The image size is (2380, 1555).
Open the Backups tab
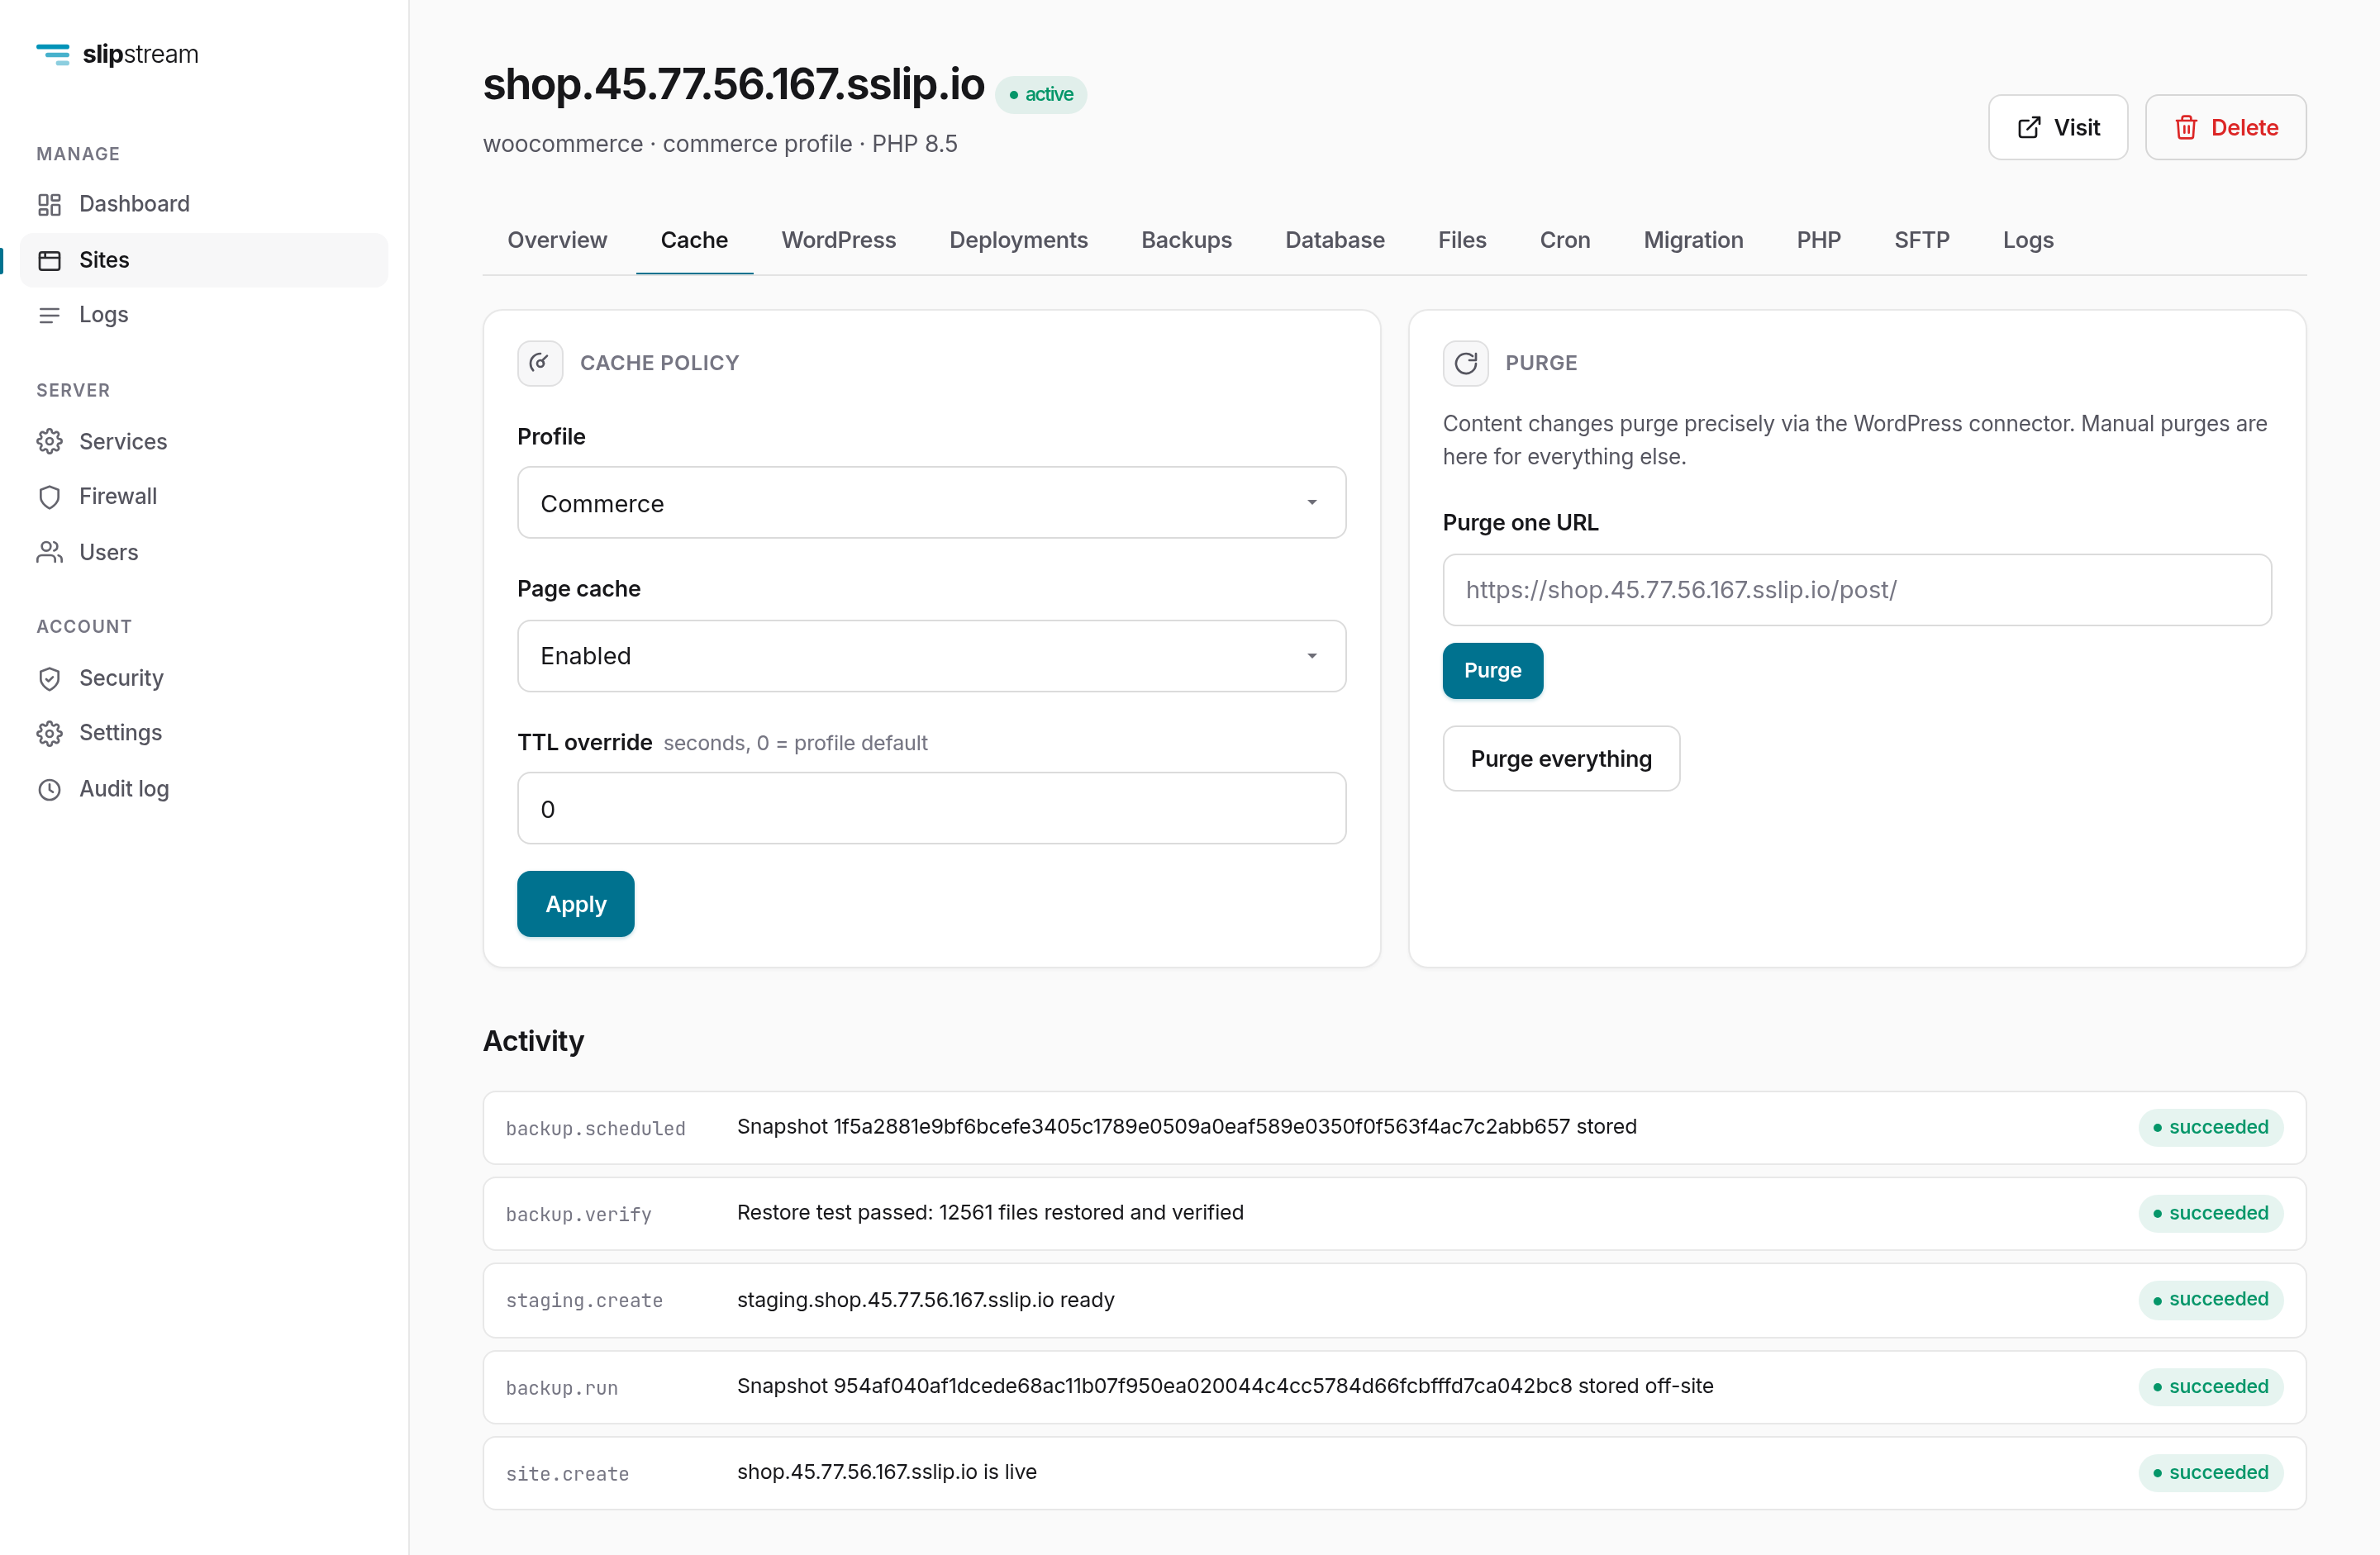tap(1186, 240)
